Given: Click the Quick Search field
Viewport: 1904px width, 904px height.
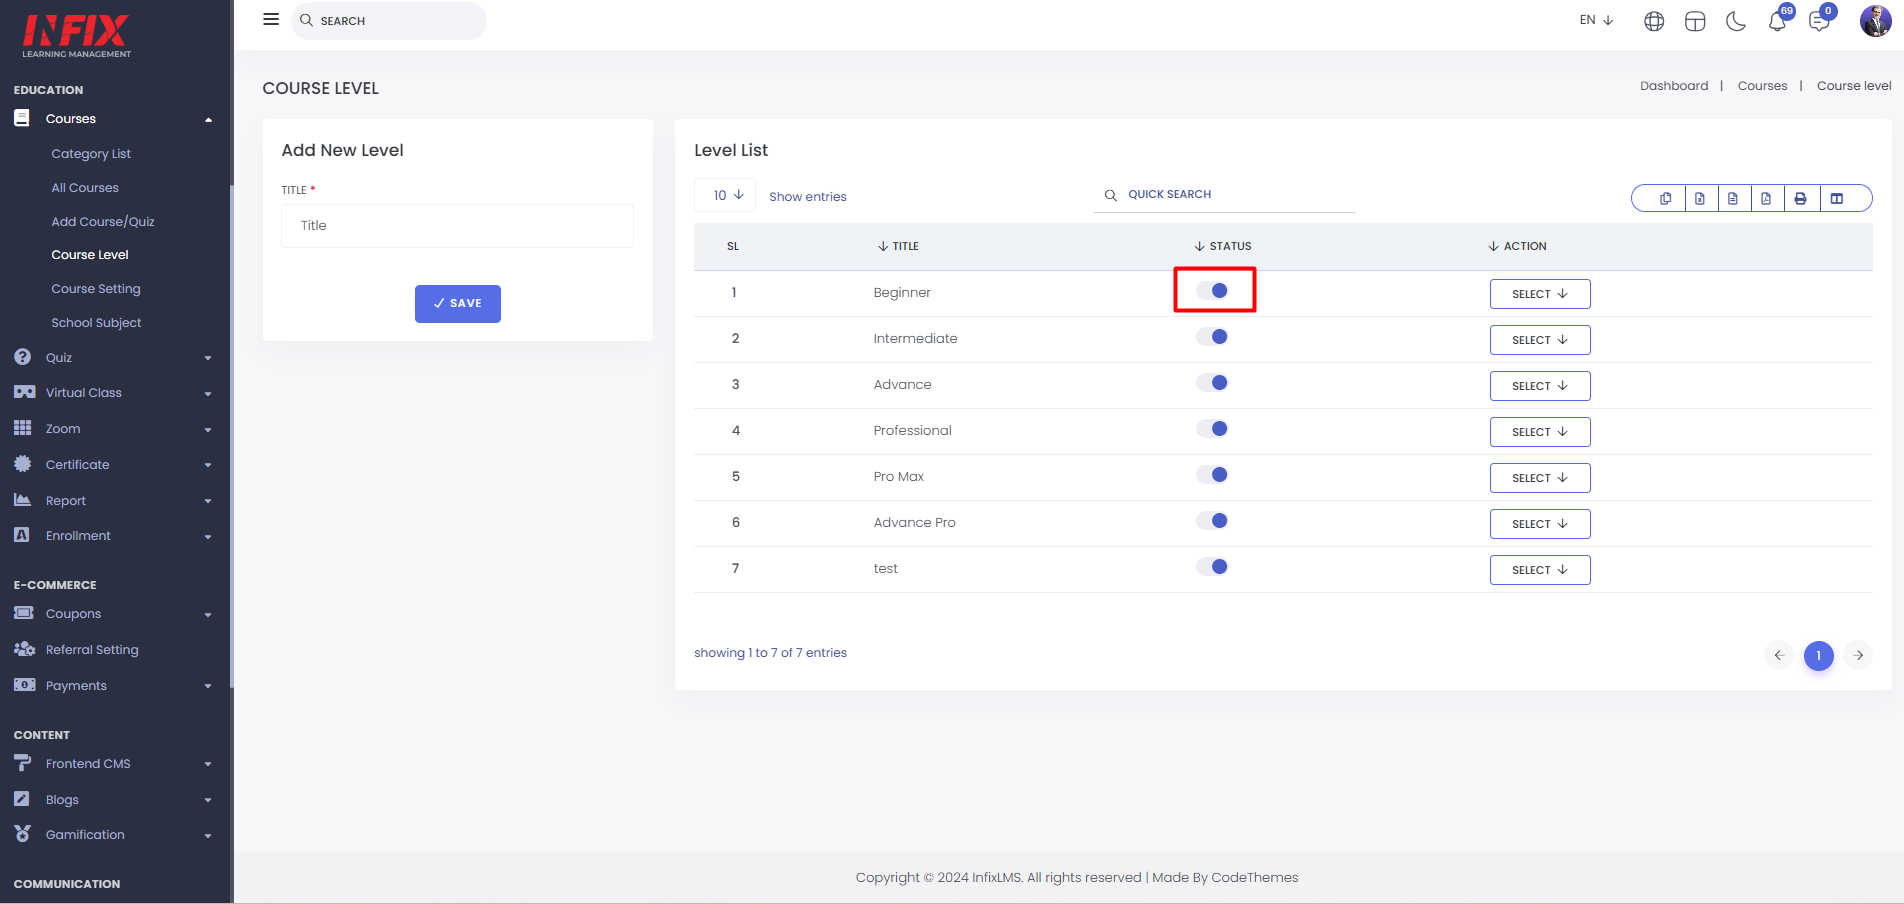Looking at the screenshot, I should 1225,195.
